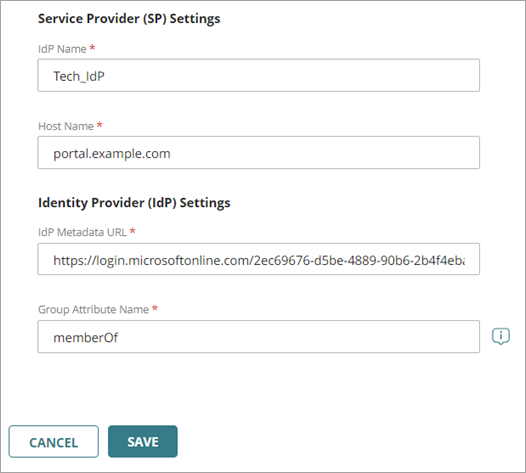Click the portal.example.com text value
Screen dimensions: 526x473
[112, 154]
